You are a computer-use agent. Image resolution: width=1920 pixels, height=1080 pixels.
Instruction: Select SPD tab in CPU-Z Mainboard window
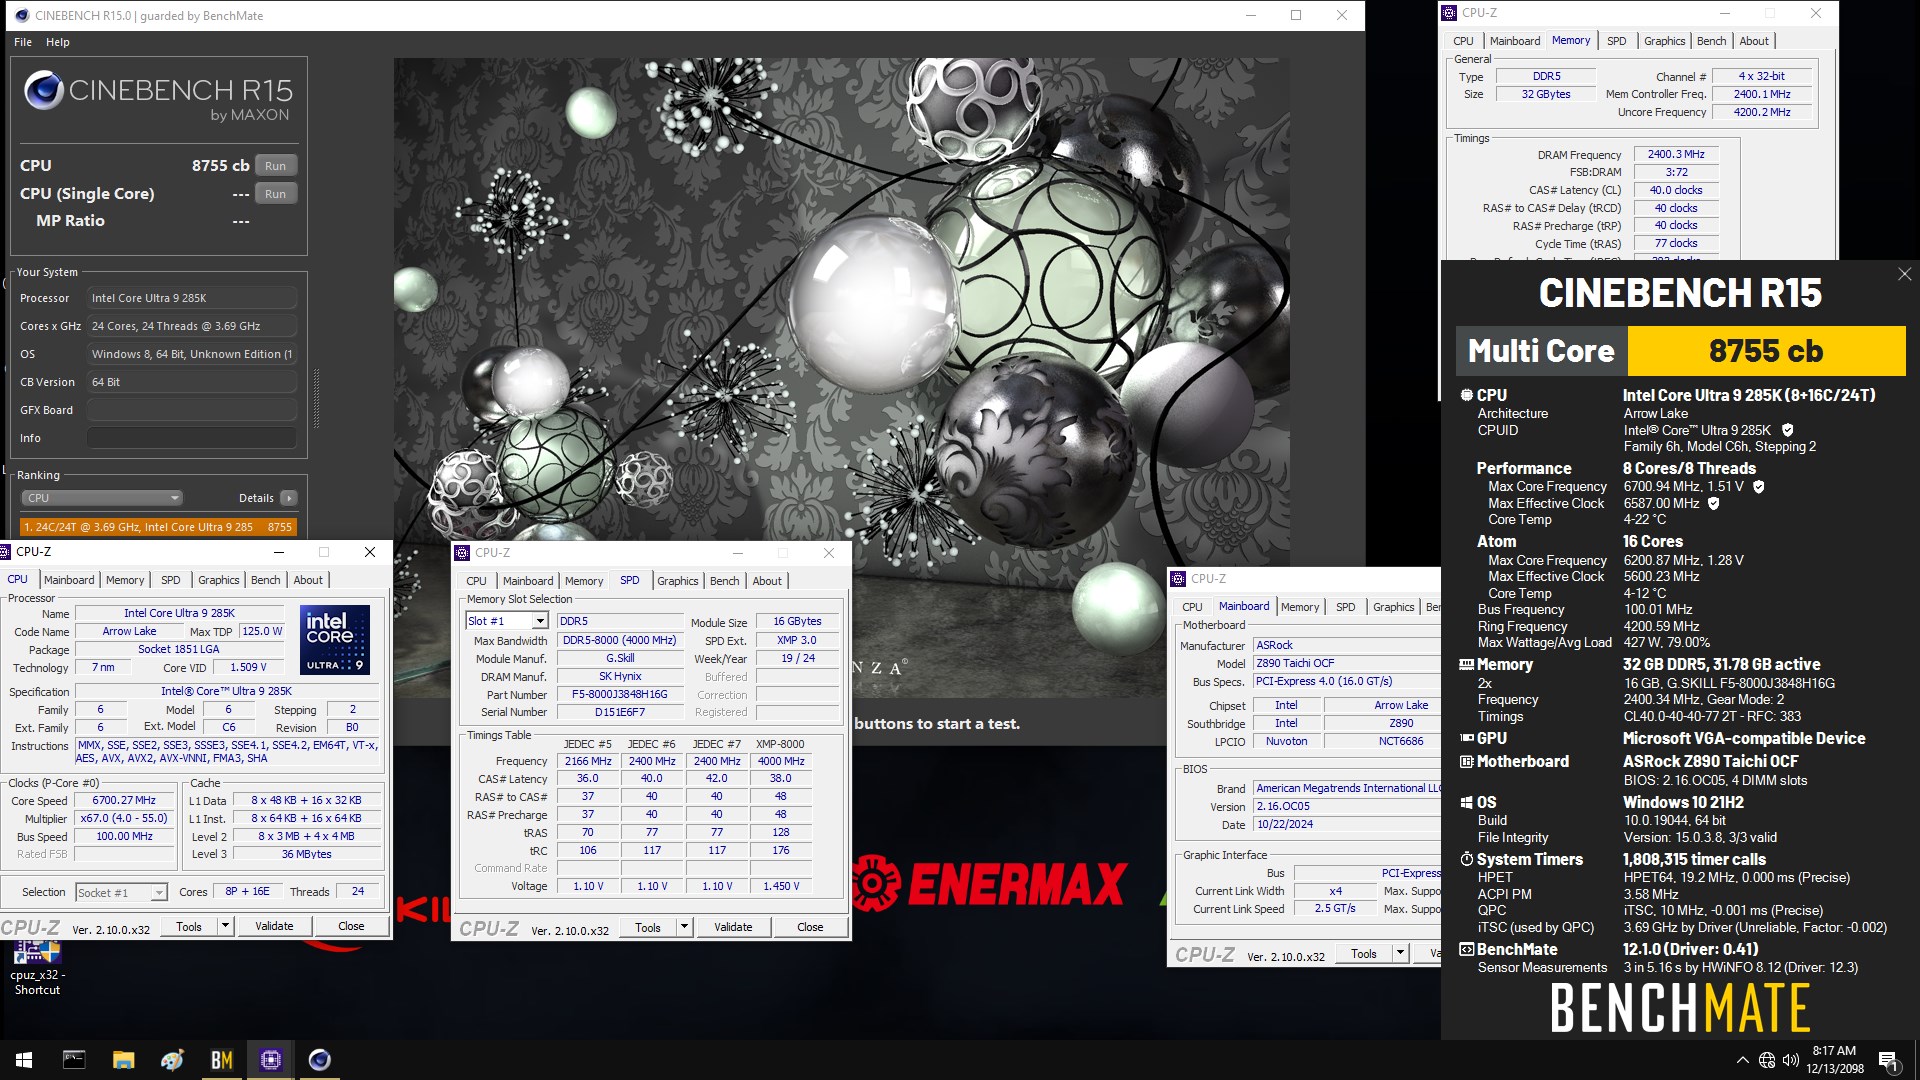point(1346,607)
